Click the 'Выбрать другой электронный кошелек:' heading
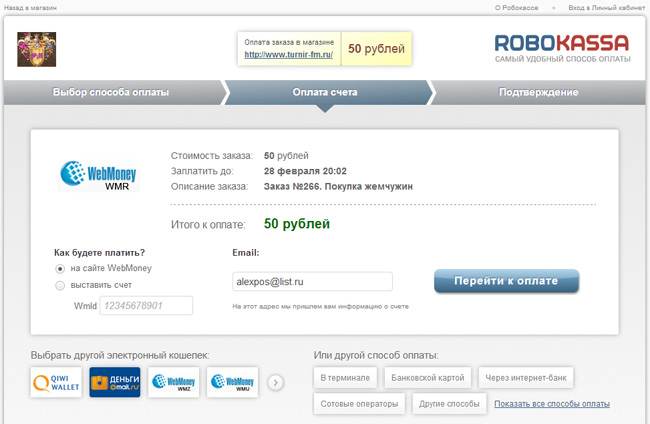The width and height of the screenshot is (650, 424). 120,355
